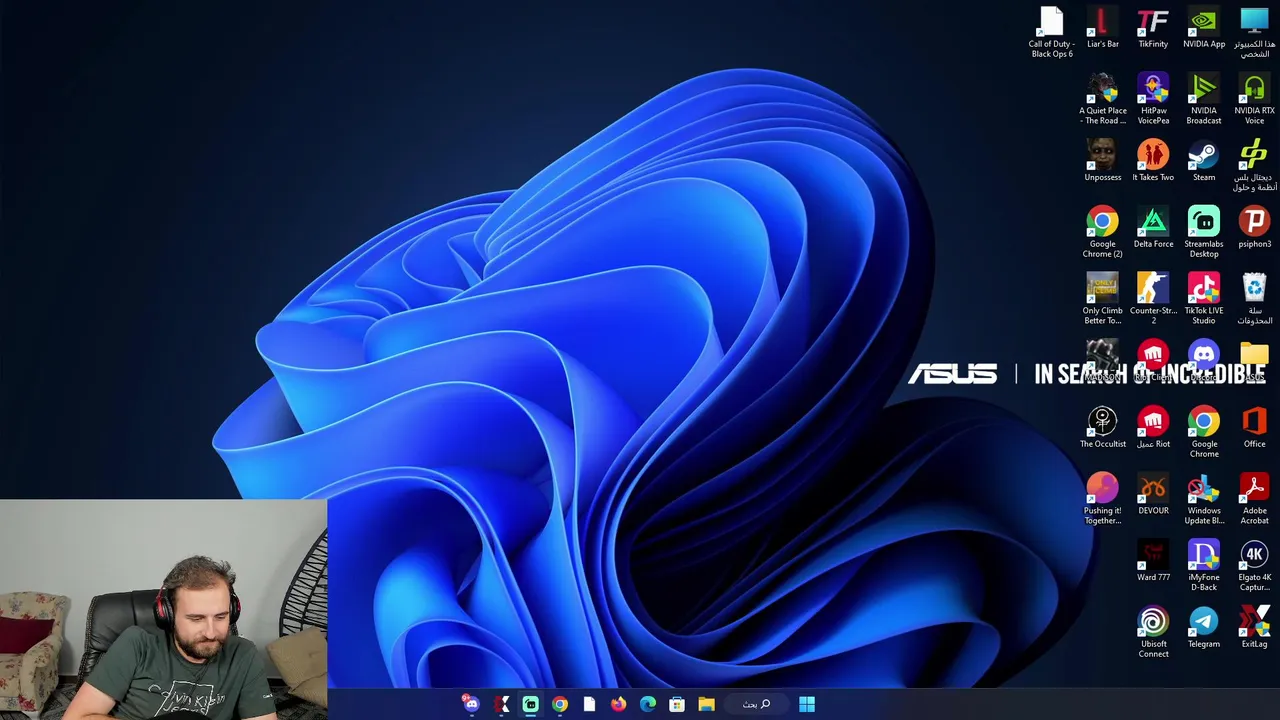Open Ubisoft Connect from the desktop

point(1153,632)
